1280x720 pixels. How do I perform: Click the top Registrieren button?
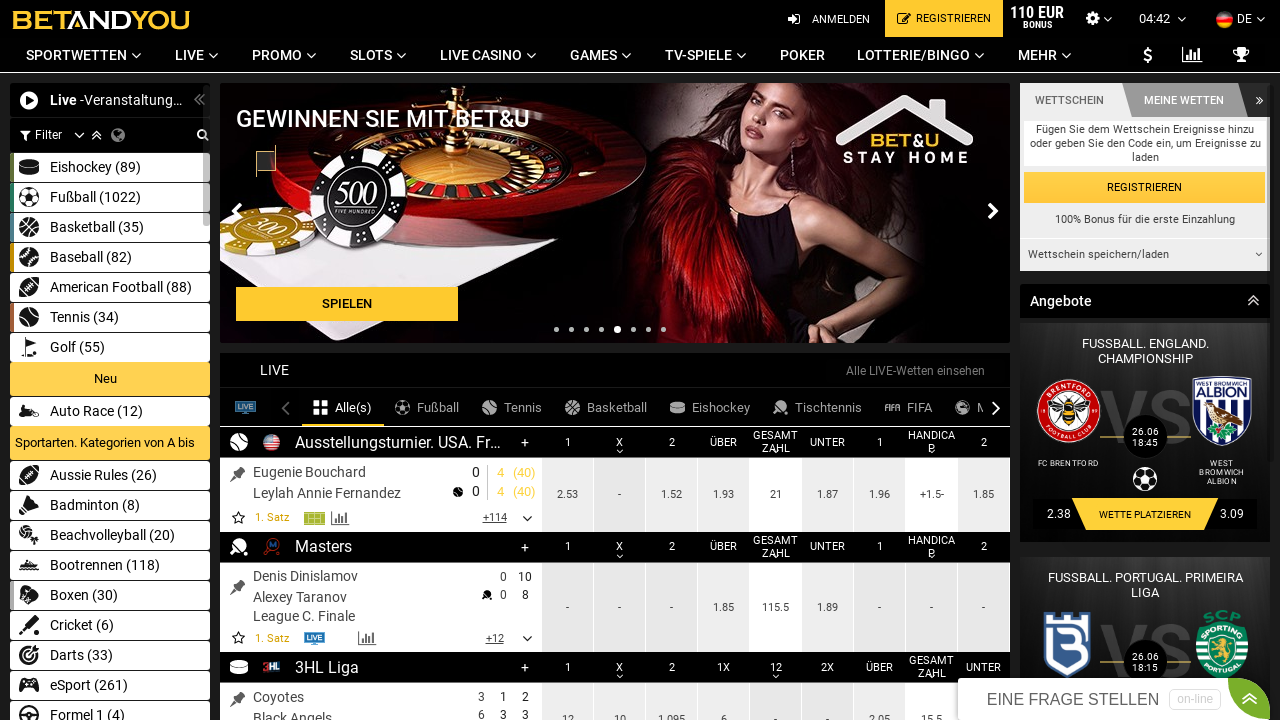[x=944, y=18]
